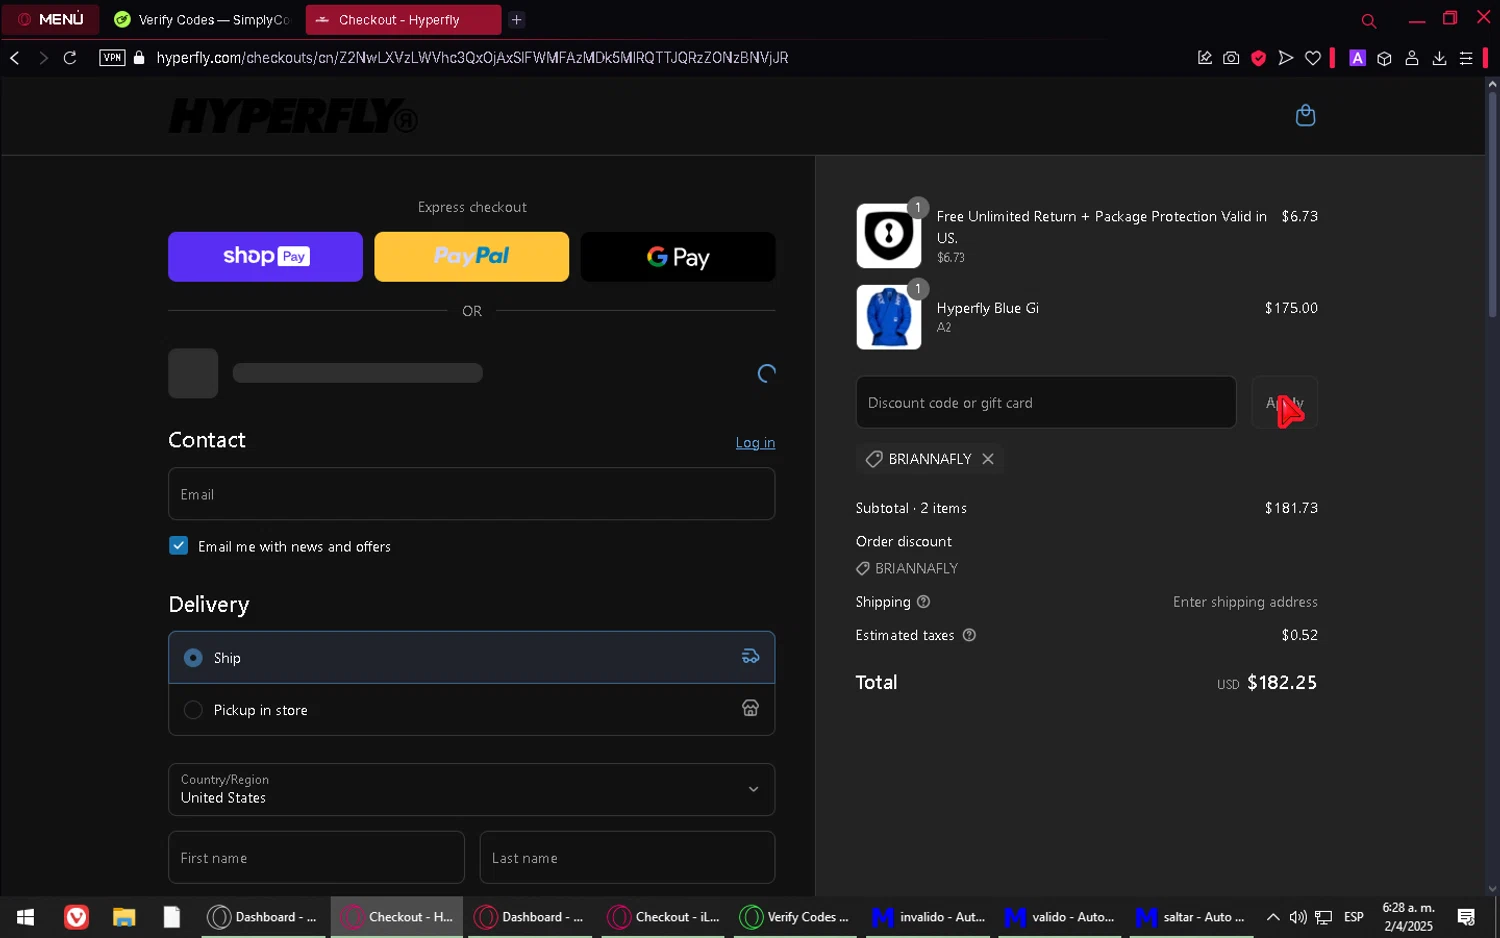
Task: Open a new browser tab
Action: [x=517, y=19]
